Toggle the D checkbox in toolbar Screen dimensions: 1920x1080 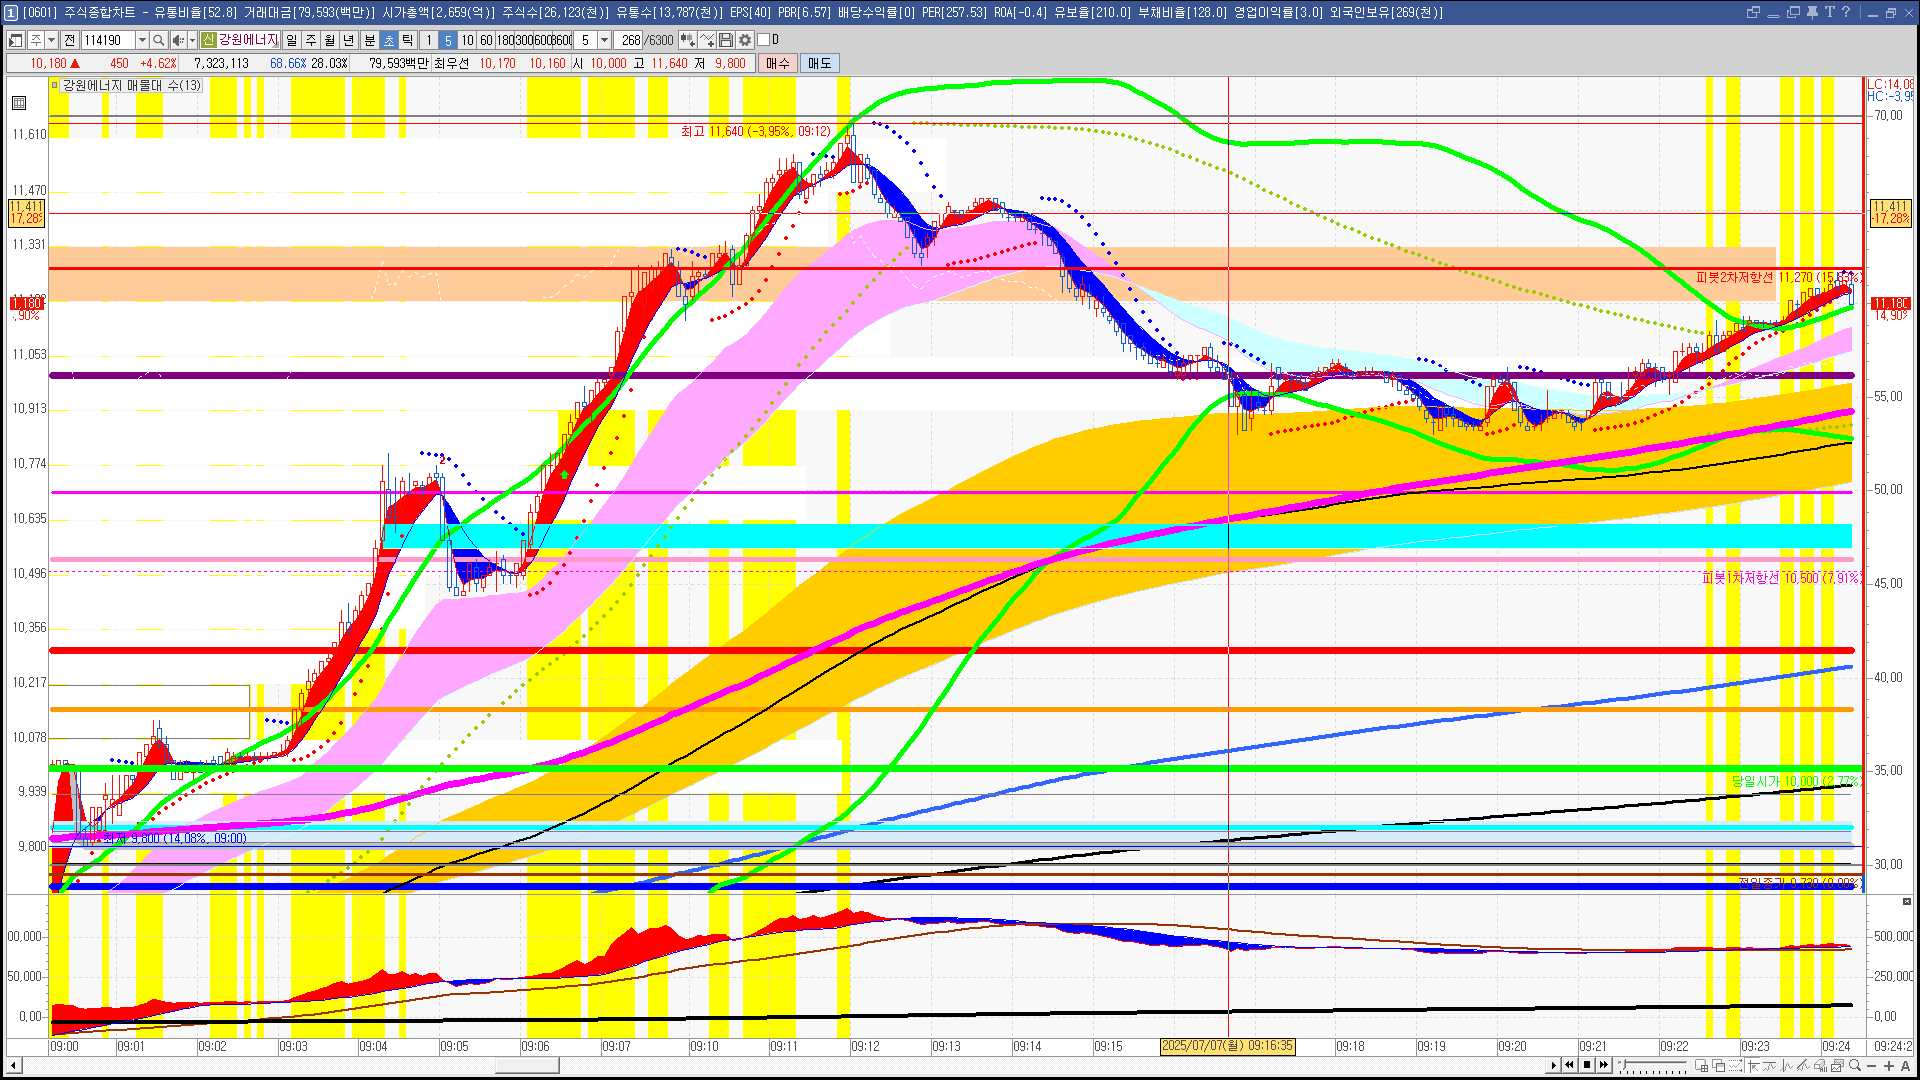[x=764, y=40]
